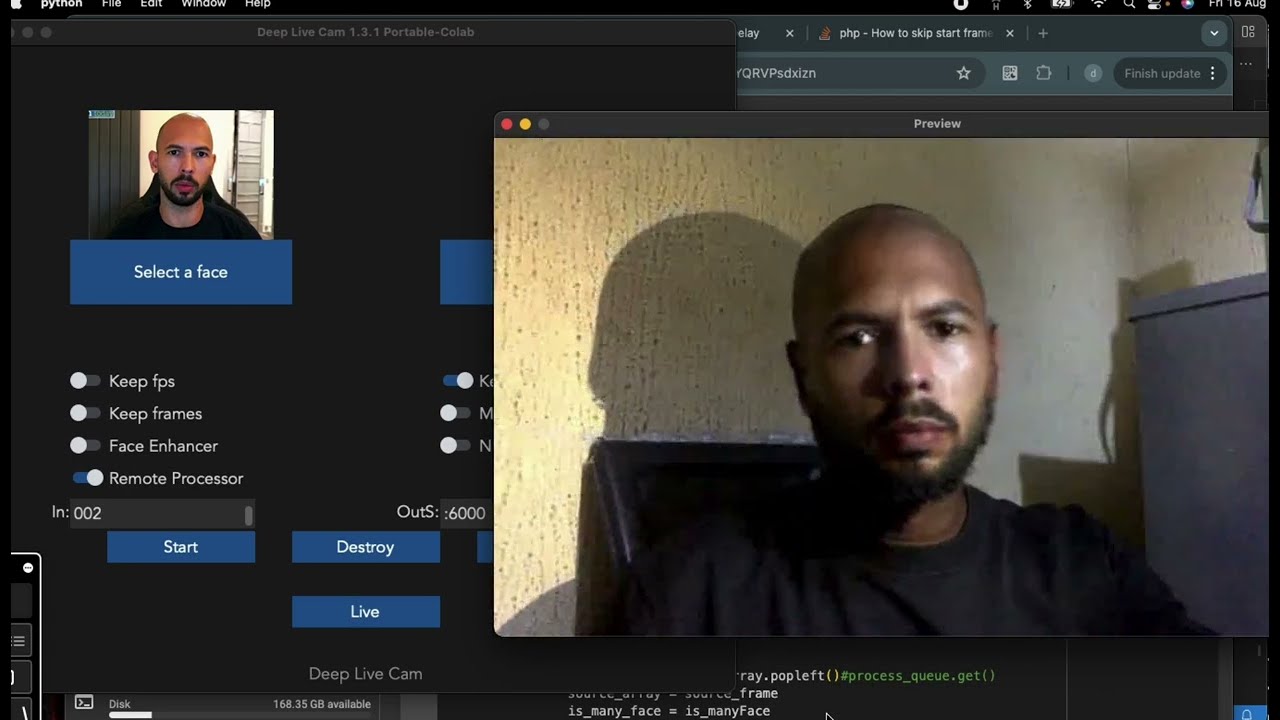Click the battery charging status icon
This screenshot has height=720, width=1280.
(x=1062, y=4)
